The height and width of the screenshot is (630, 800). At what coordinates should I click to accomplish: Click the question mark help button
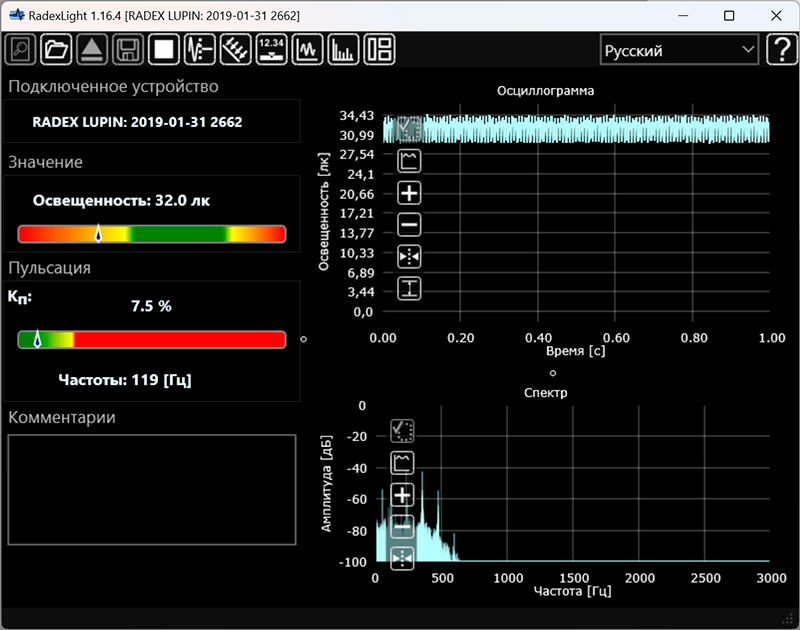coord(781,50)
